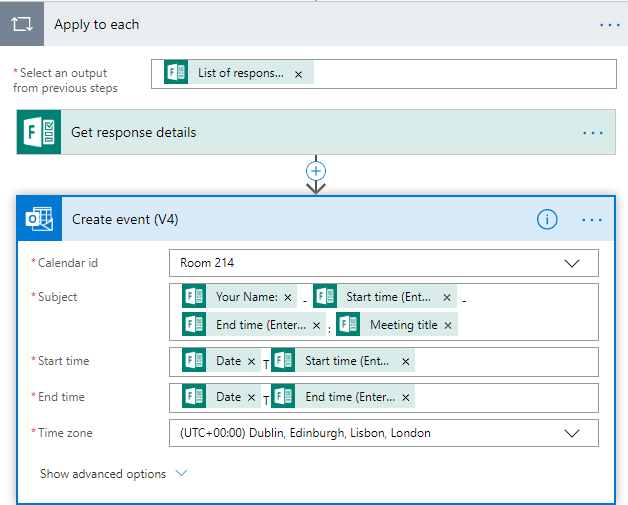Image resolution: width=628 pixels, height=505 pixels.
Task: Click empty area of End time input
Action: [x=505, y=398]
